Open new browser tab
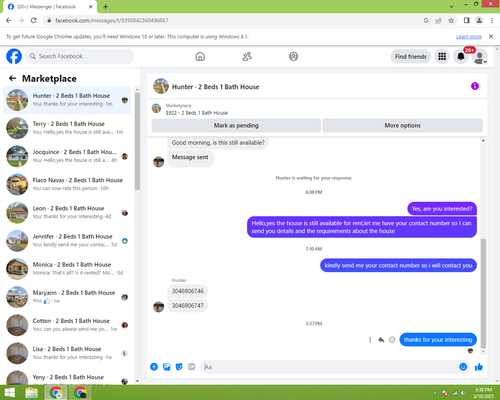The image size is (500, 400). [x=105, y=7]
